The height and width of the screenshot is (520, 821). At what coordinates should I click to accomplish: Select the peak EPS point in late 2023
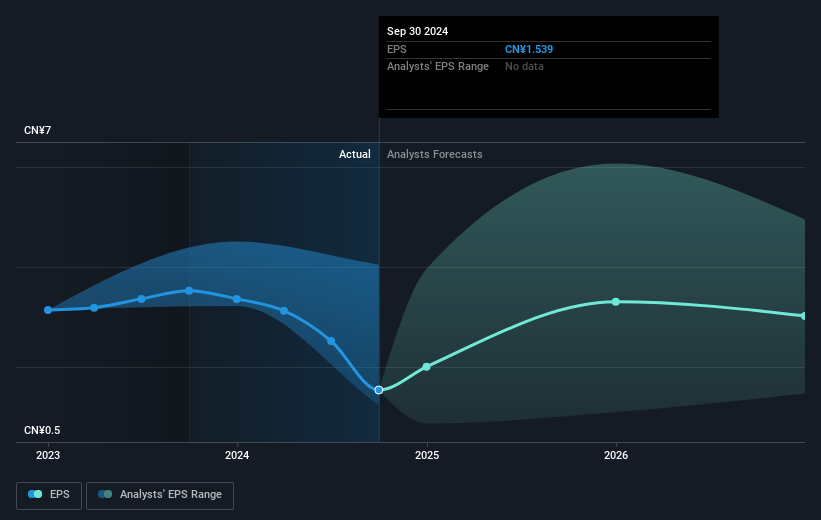[189, 291]
